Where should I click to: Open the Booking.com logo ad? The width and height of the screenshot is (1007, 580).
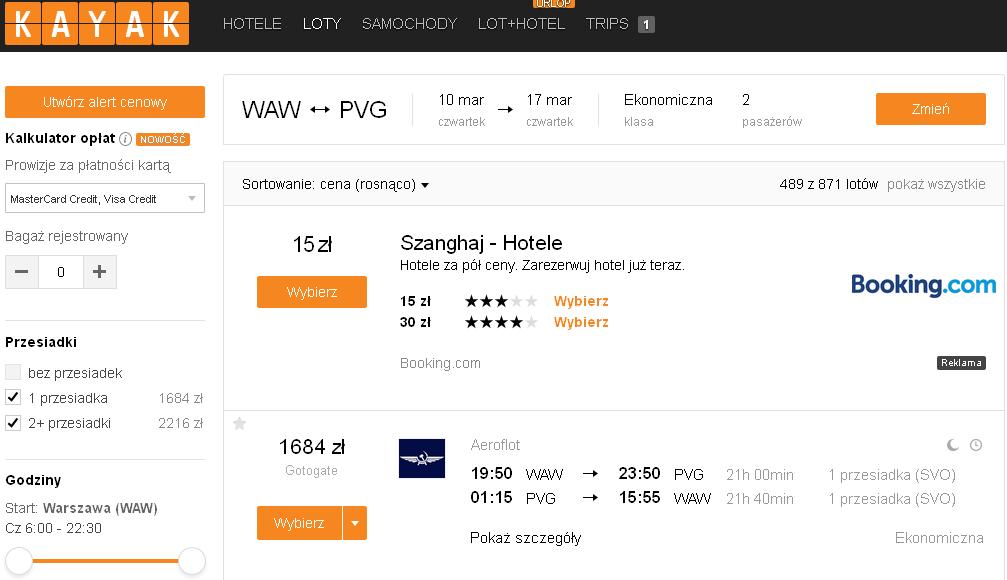pos(924,285)
